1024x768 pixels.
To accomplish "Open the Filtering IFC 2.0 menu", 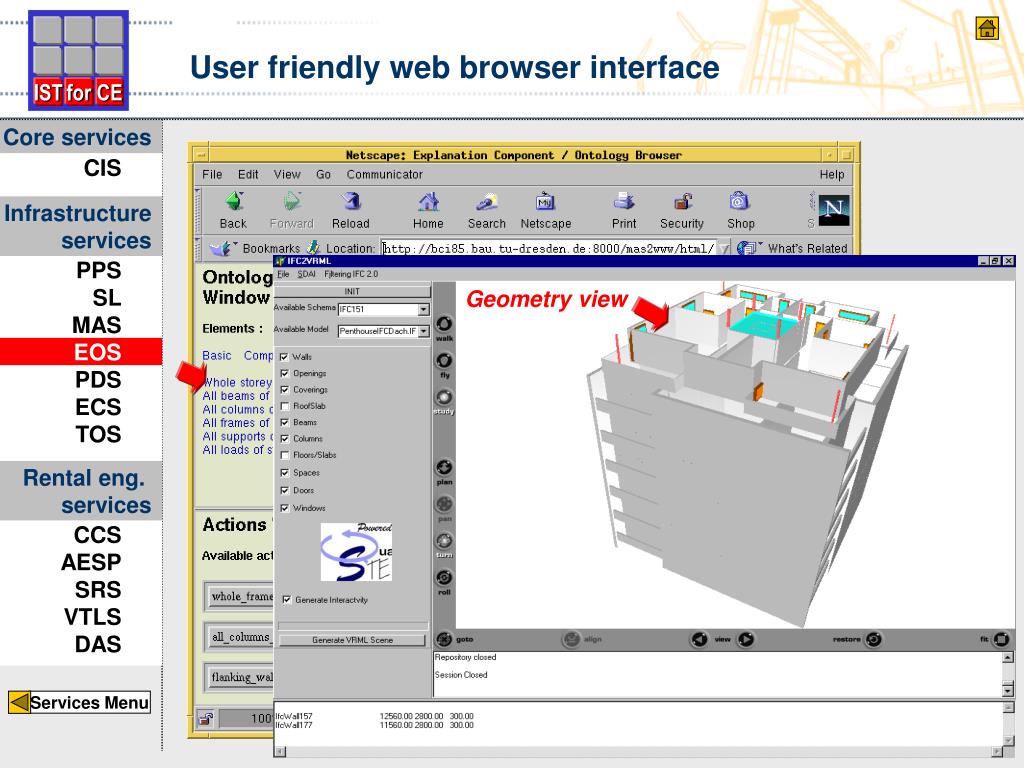I will tap(351, 274).
